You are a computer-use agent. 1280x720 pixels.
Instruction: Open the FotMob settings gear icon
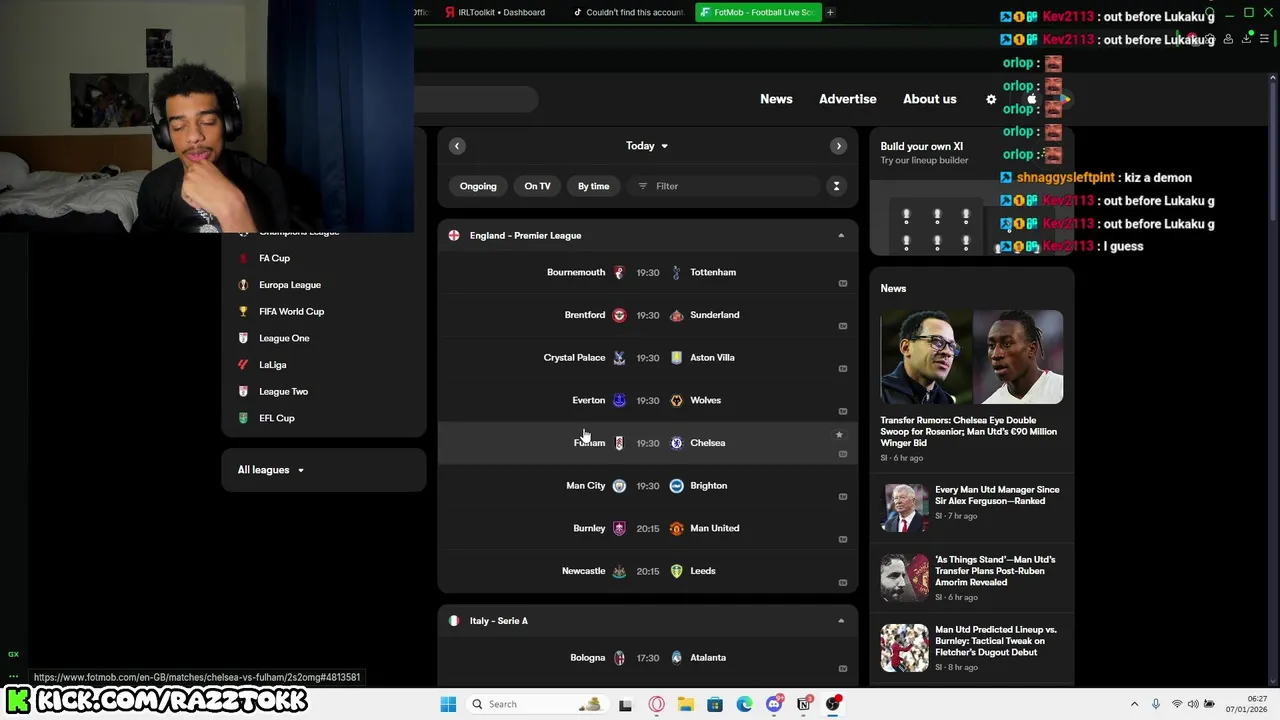point(991,99)
